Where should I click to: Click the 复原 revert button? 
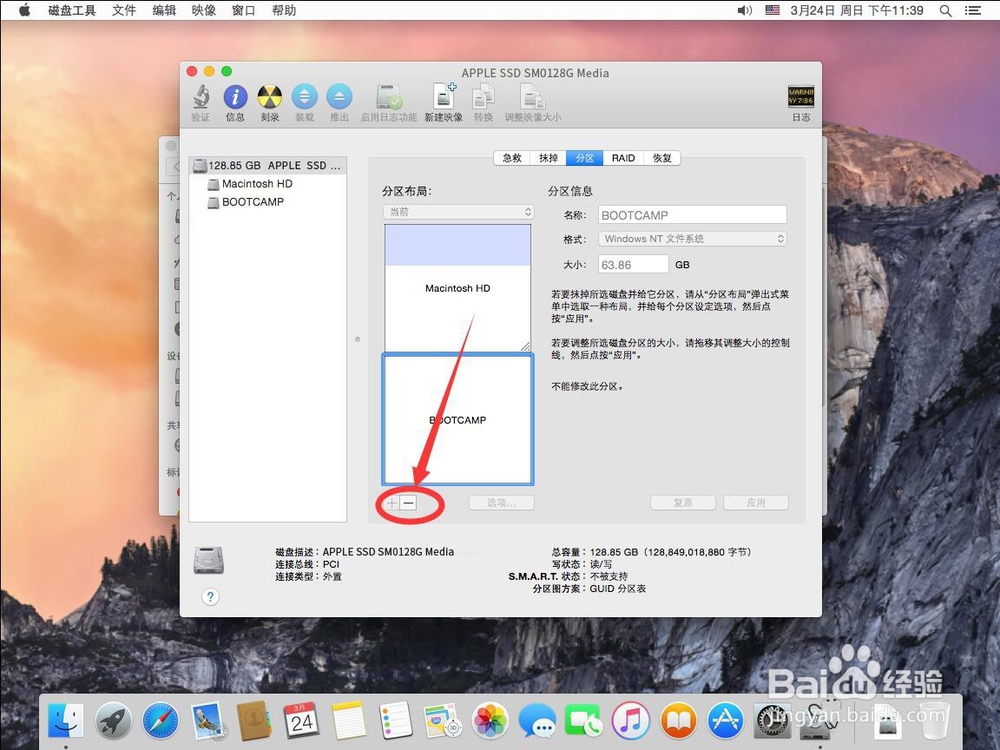[x=683, y=503]
